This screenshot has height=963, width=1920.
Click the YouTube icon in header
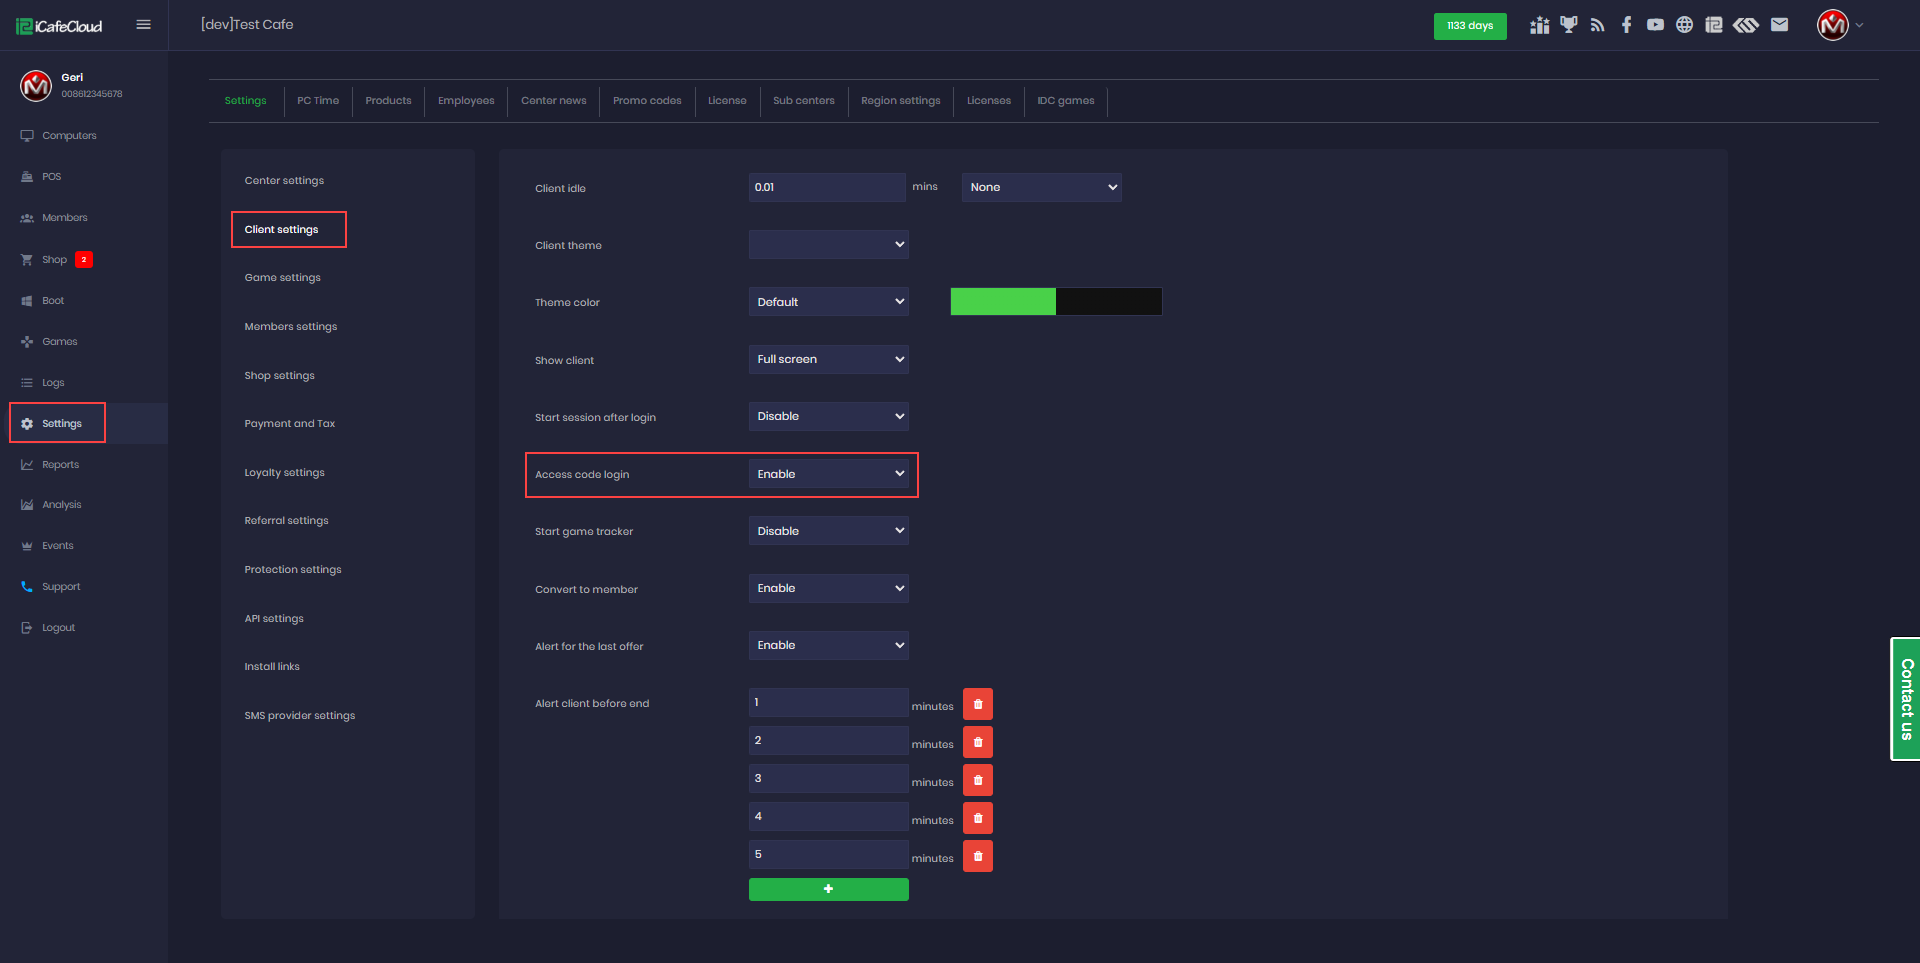(1655, 25)
